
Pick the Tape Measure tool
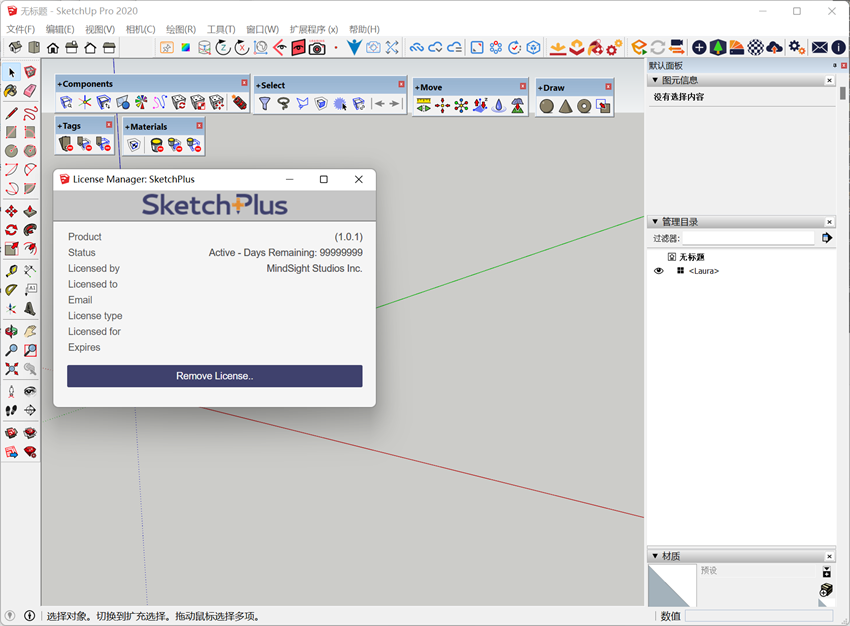pos(11,270)
